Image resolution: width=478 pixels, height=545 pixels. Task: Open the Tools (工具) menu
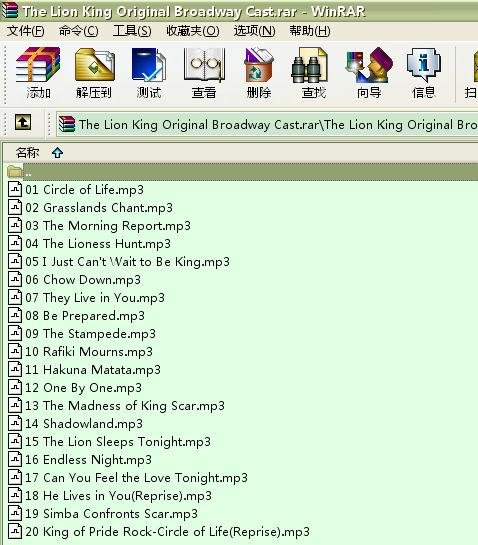pyautogui.click(x=132, y=31)
